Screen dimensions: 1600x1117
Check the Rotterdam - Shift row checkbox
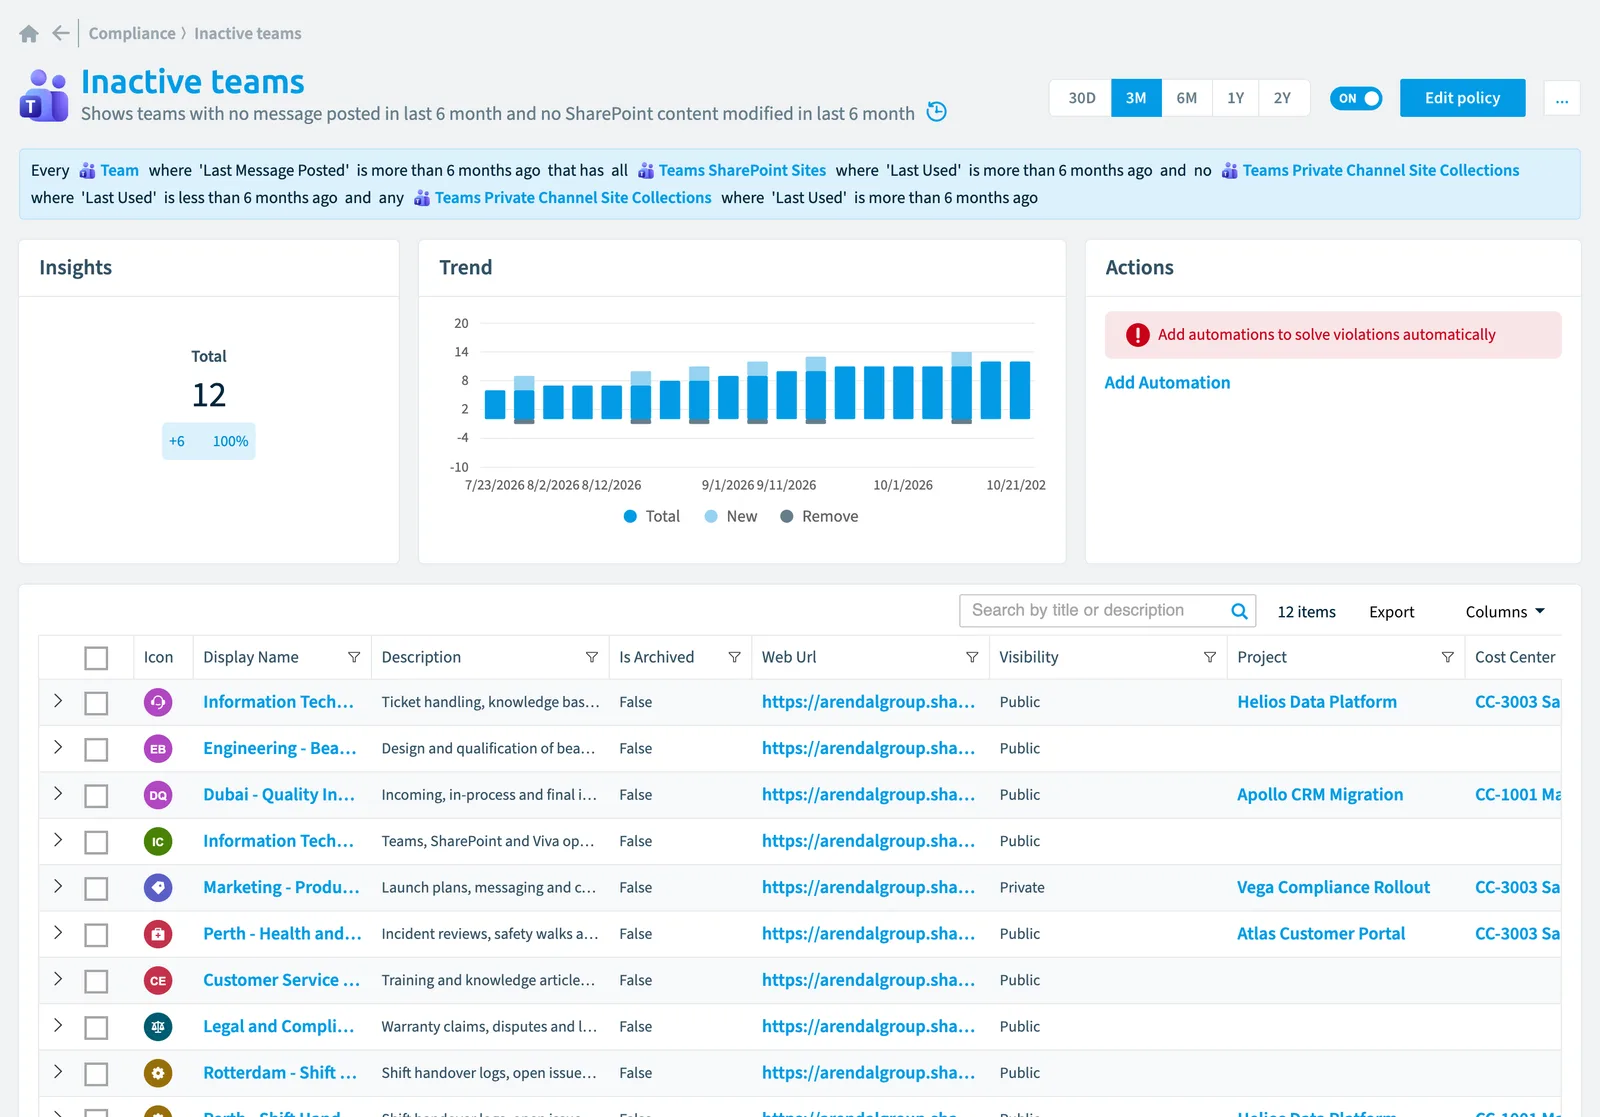[96, 1074]
